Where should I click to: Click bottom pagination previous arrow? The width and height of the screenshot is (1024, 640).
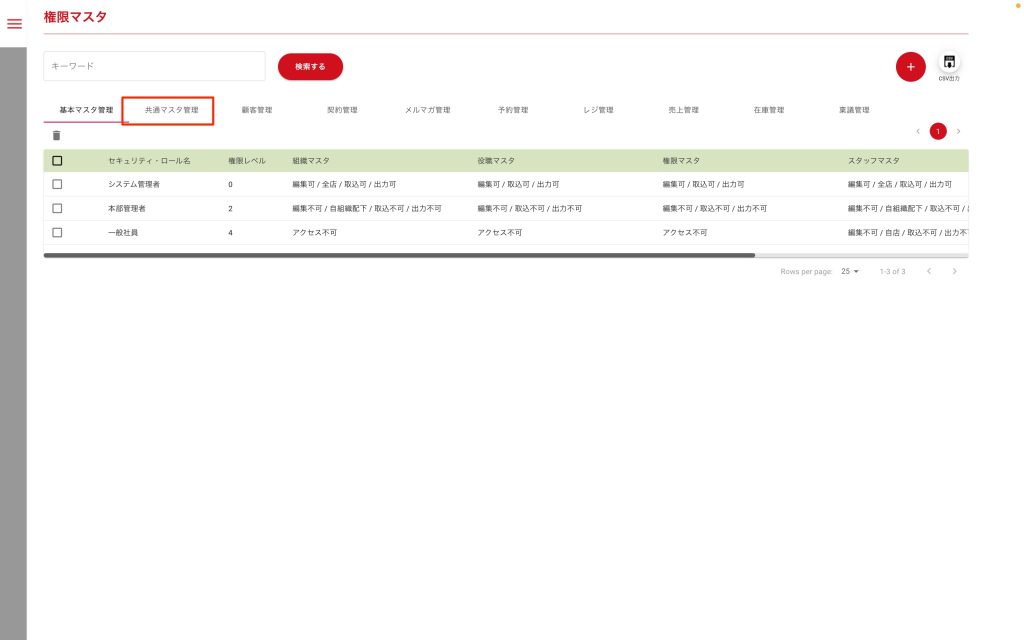[929, 271]
